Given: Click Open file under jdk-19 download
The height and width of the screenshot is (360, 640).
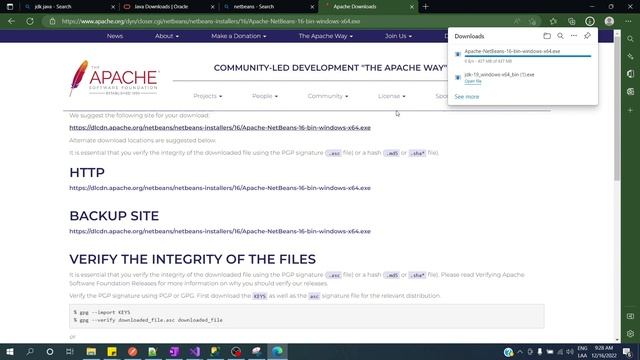Looking at the screenshot, I should [473, 81].
